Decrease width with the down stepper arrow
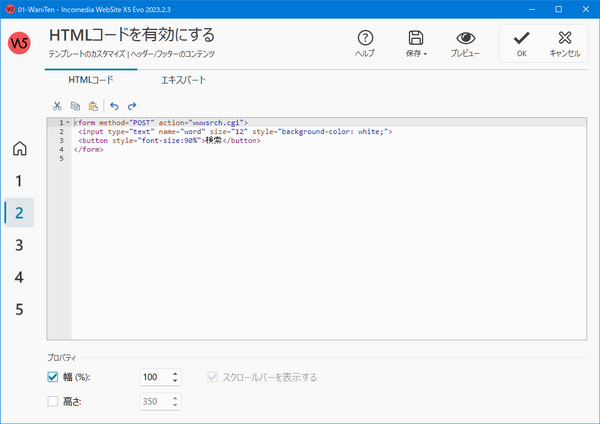The image size is (600, 424). (x=175, y=381)
